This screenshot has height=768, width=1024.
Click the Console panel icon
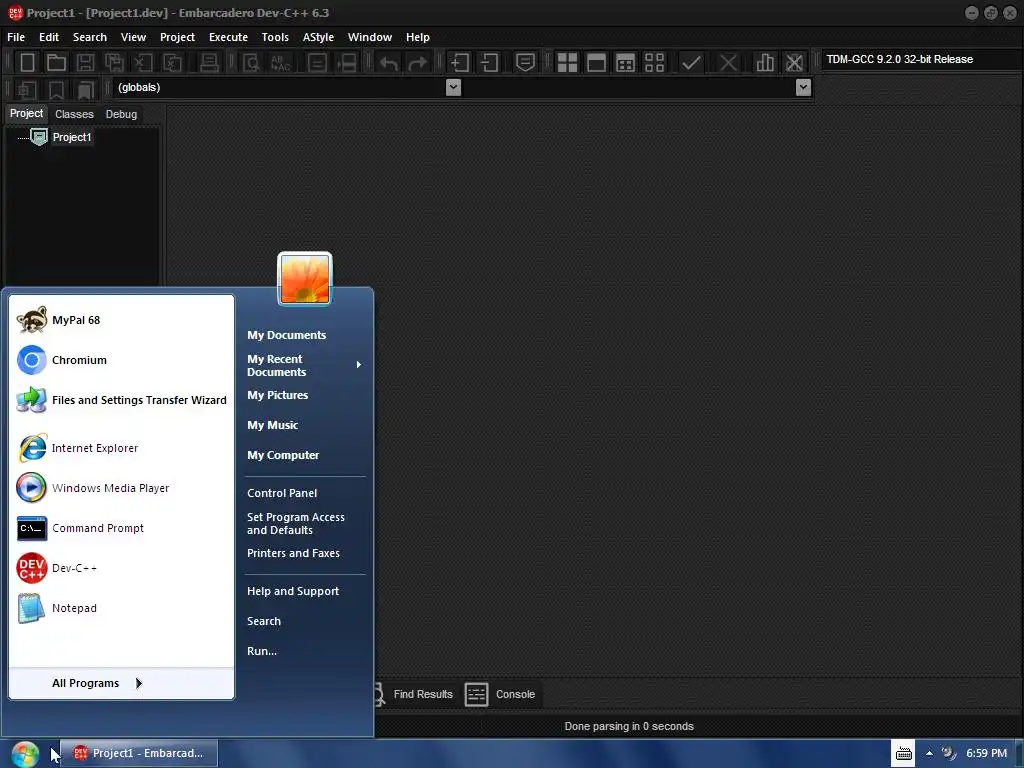[x=477, y=694]
